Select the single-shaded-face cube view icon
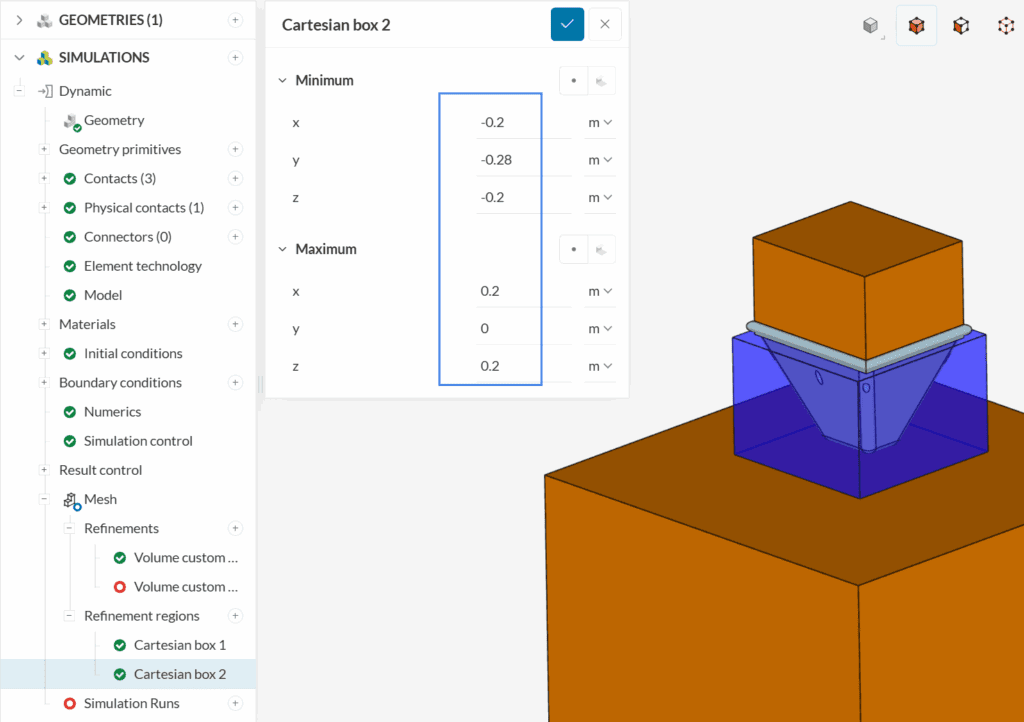Viewport: 1024px width, 722px height. 960,25
